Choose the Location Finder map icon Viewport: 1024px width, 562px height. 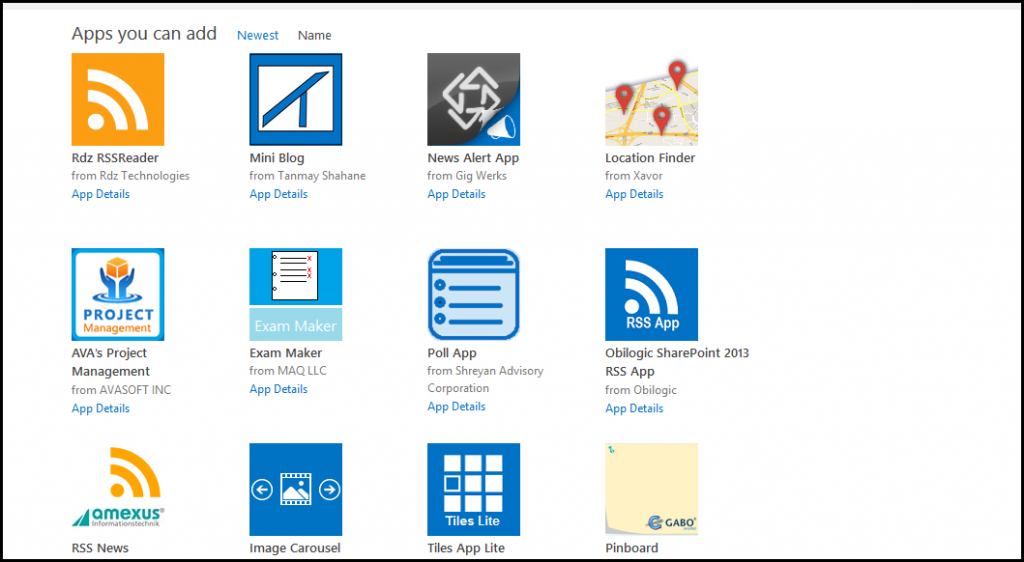tap(651, 99)
